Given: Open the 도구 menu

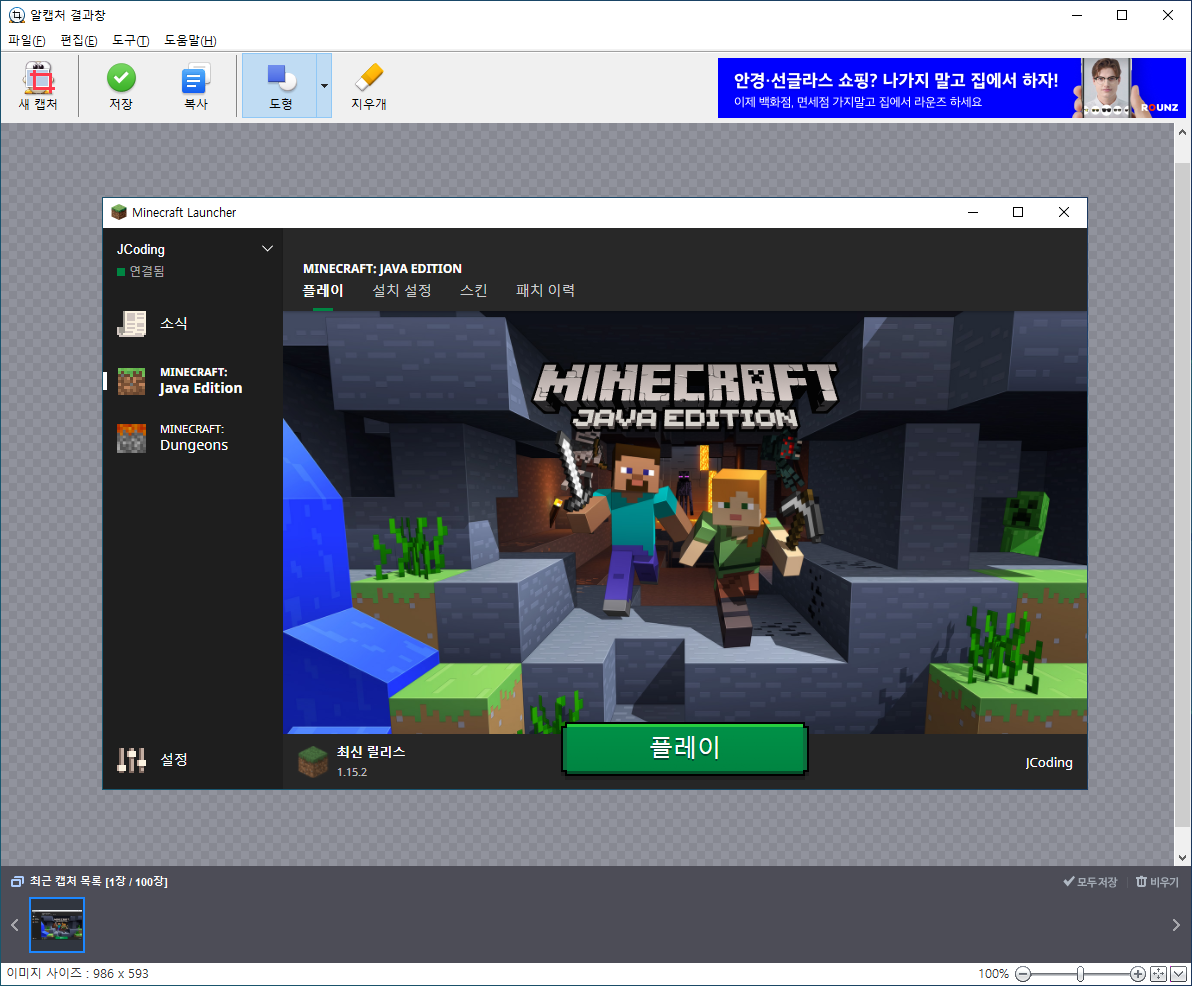Looking at the screenshot, I should tap(131, 40).
